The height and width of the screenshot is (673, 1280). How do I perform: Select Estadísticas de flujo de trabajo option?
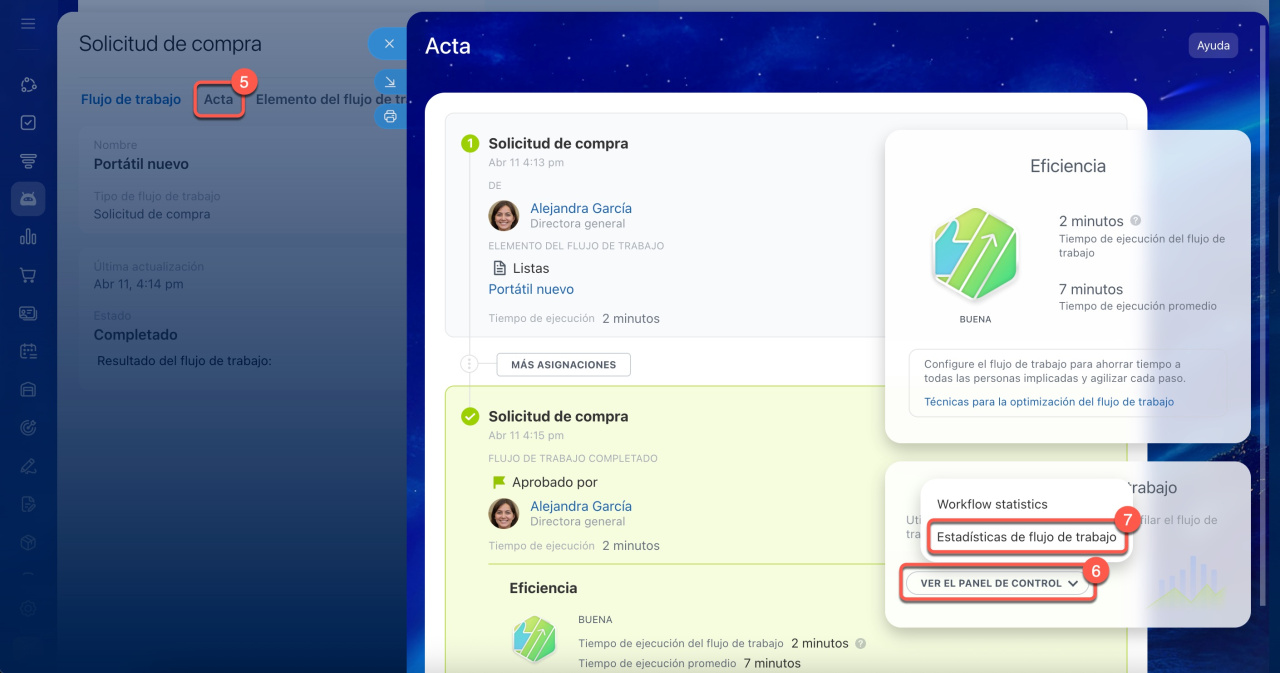1026,537
